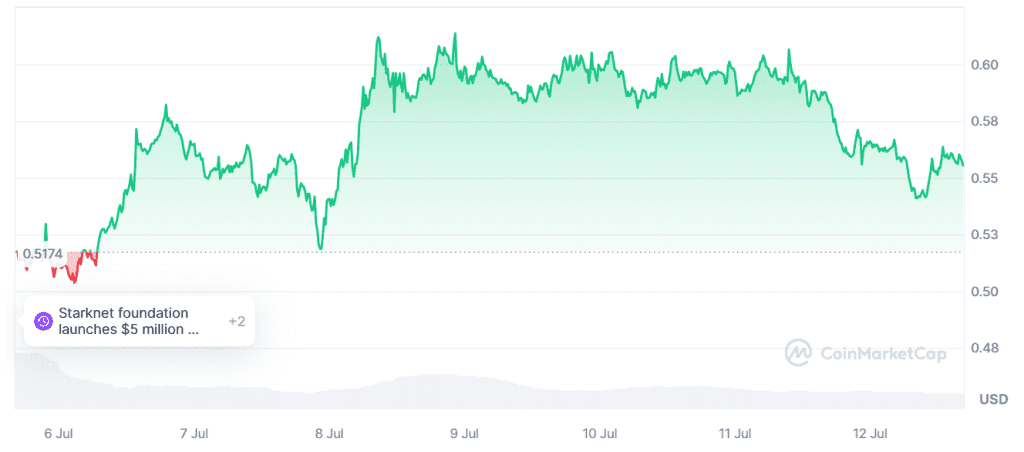Viewport: 1024px width, 452px height.
Task: Click the purple news event icon
Action: coord(43,321)
